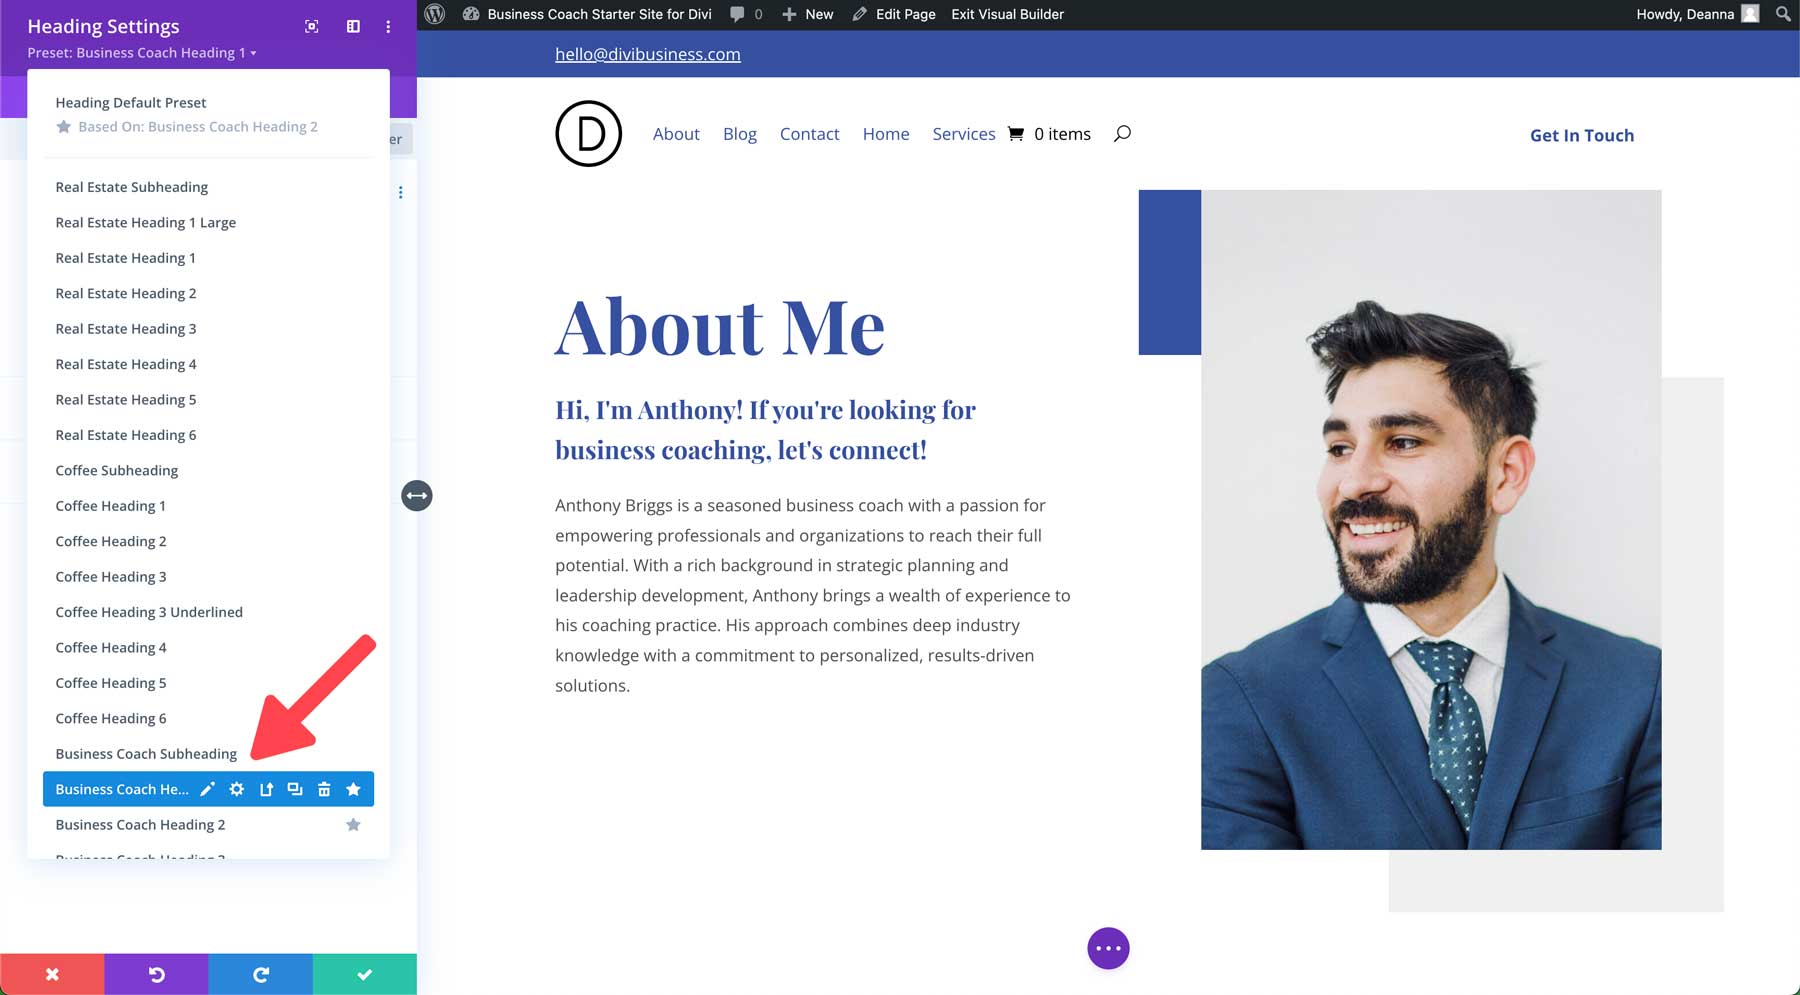Select the Coffee Heading 3 Underlined preset
This screenshot has width=1800, height=995.
tap(148, 611)
